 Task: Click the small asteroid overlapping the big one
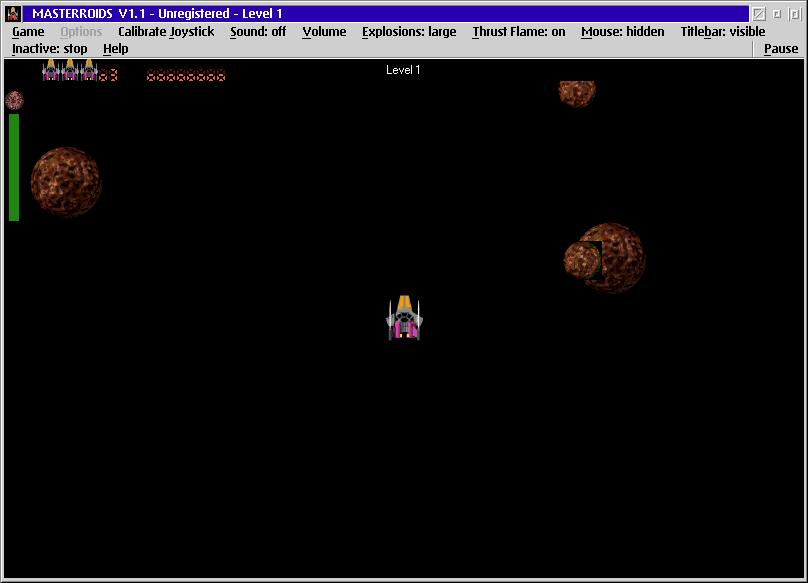click(582, 260)
